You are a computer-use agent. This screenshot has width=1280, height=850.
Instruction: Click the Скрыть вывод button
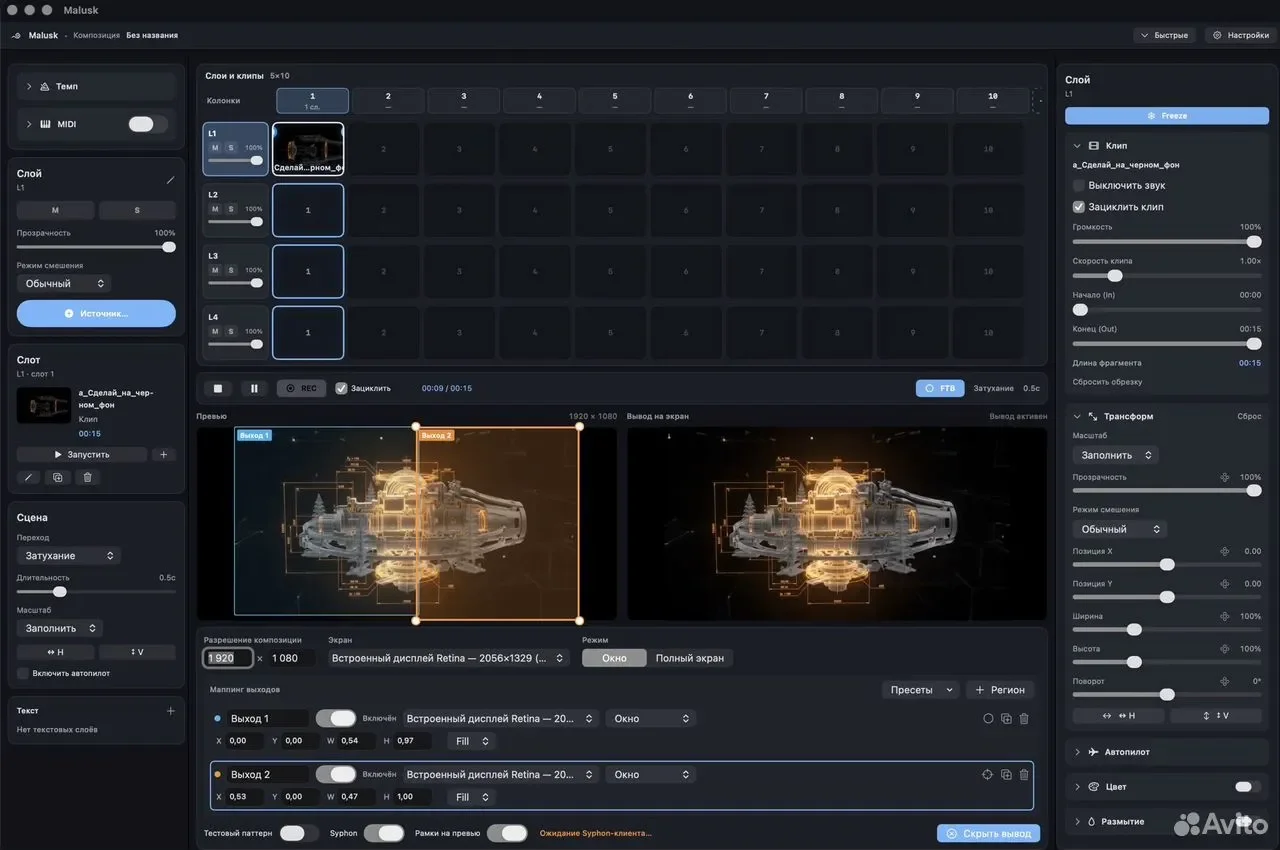click(989, 833)
